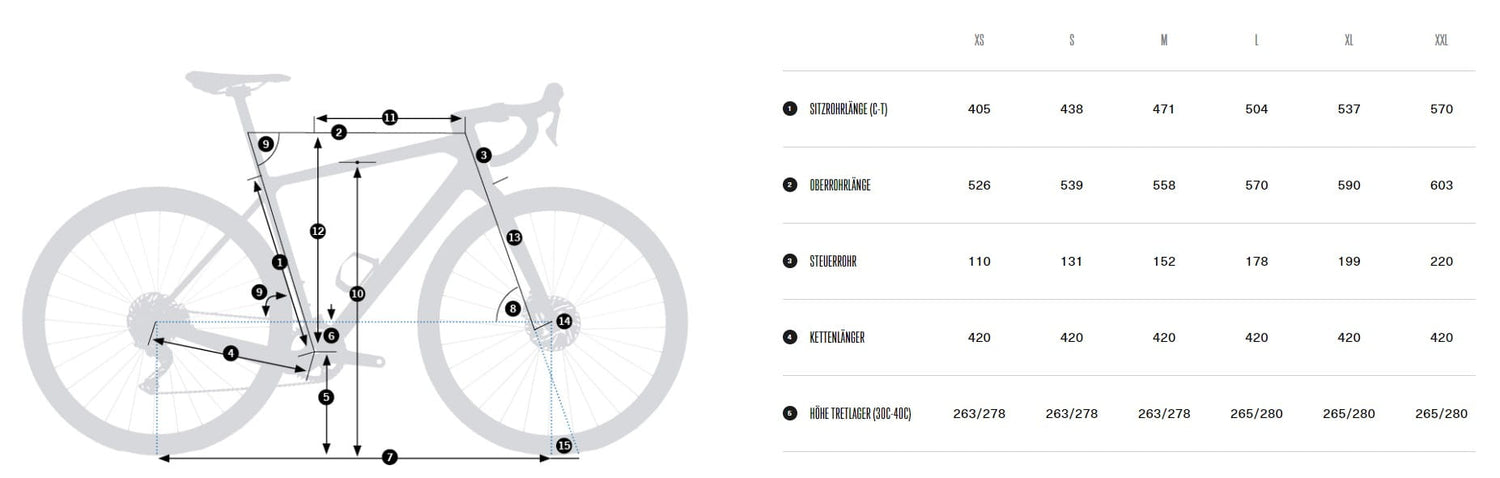
Task: Click the STEUERROHR row label
Action: point(833,261)
